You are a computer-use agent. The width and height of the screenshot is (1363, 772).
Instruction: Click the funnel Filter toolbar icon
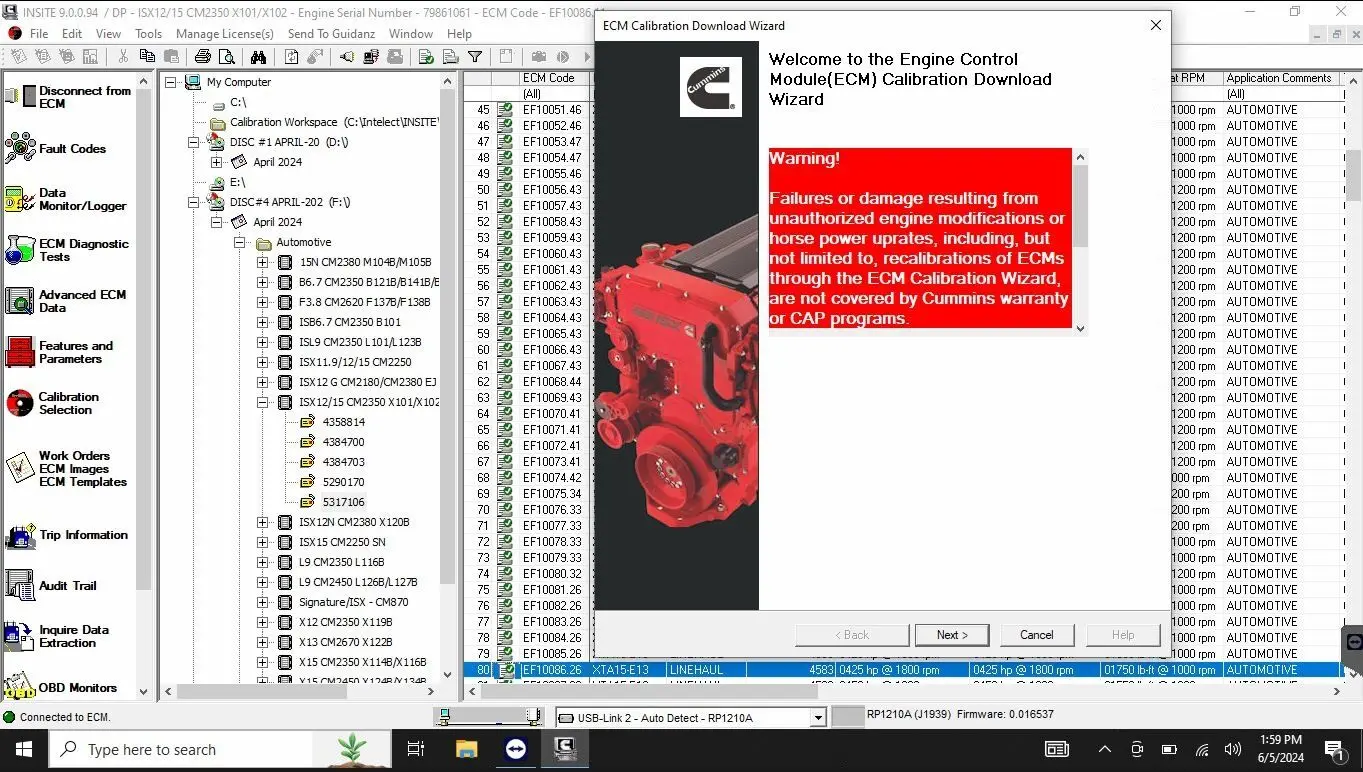point(475,57)
